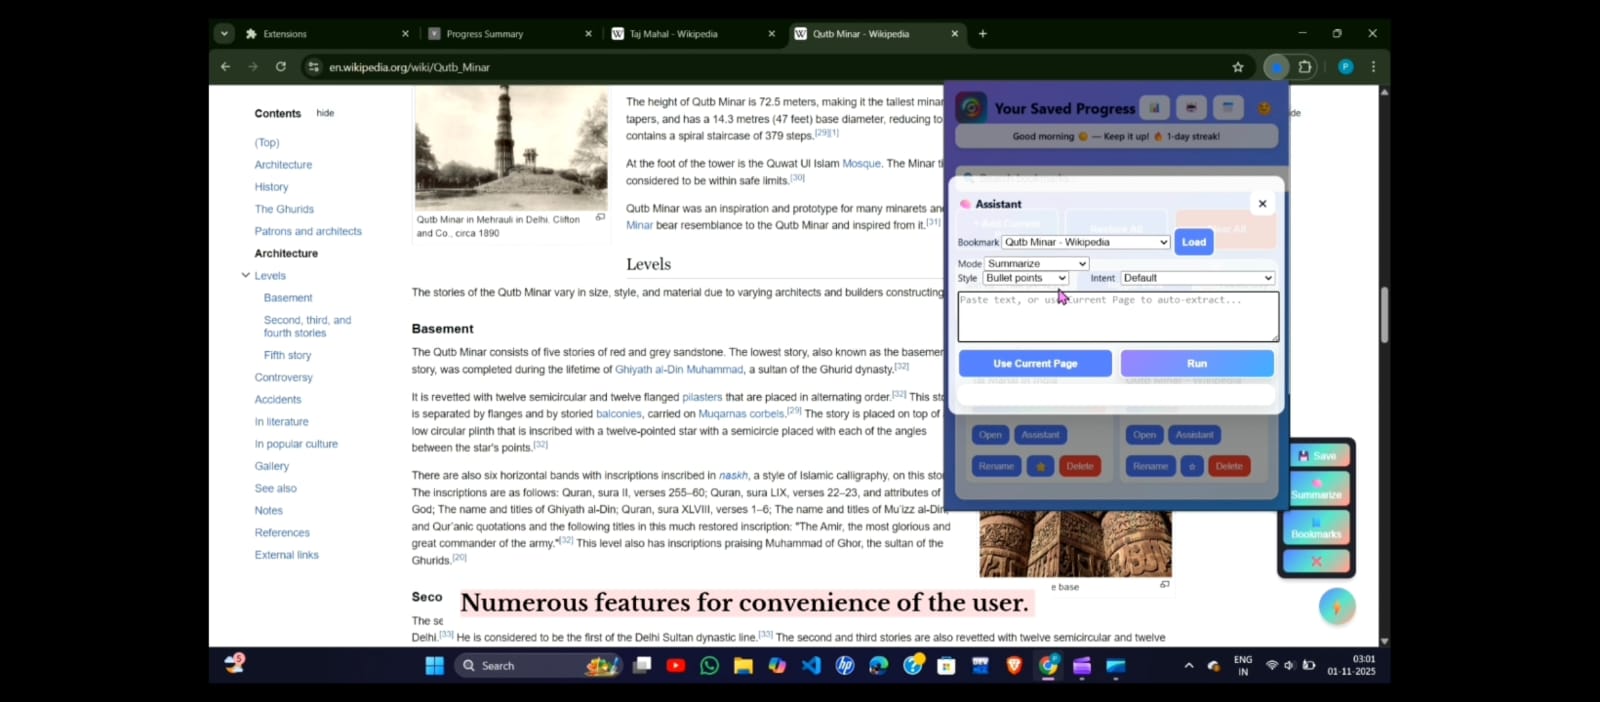This screenshot has width=1600, height=702.
Task: Open YouTube from the taskbar
Action: (x=675, y=666)
